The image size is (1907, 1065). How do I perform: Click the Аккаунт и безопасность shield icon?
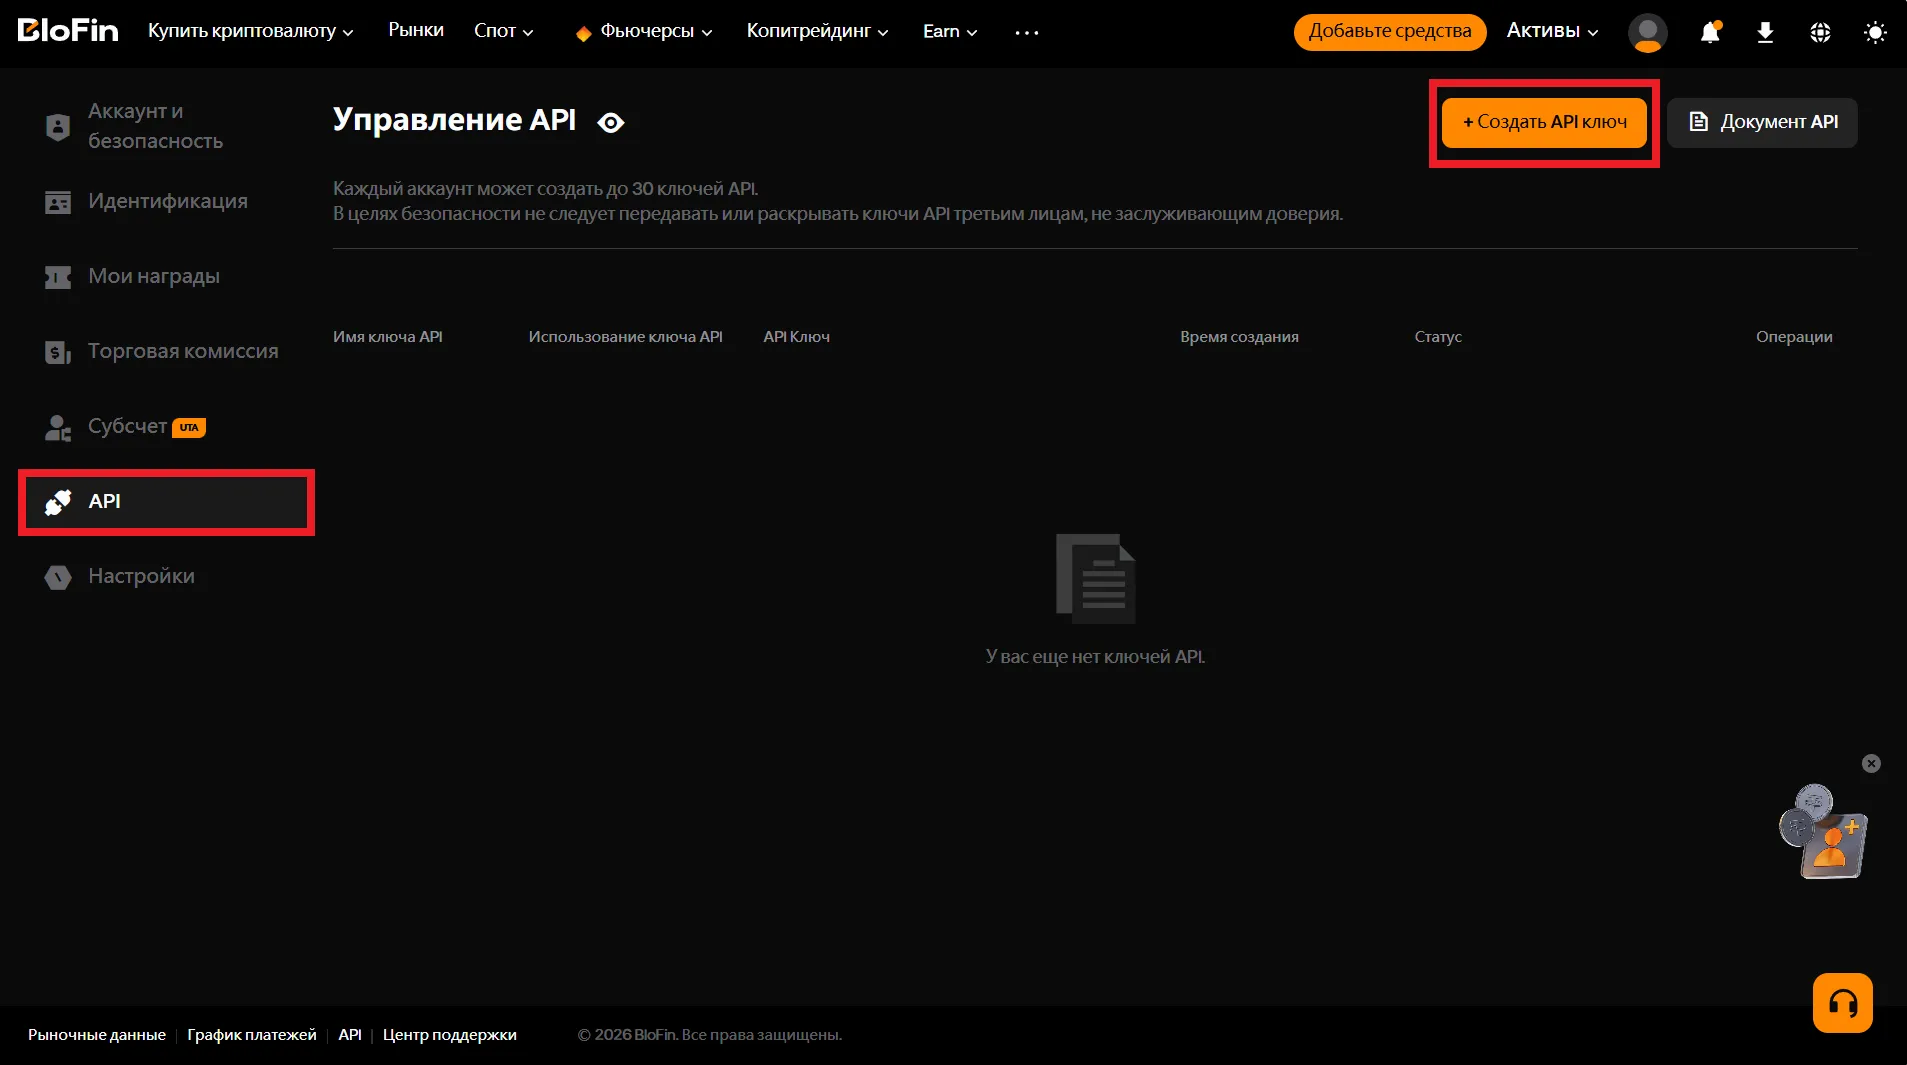point(58,127)
